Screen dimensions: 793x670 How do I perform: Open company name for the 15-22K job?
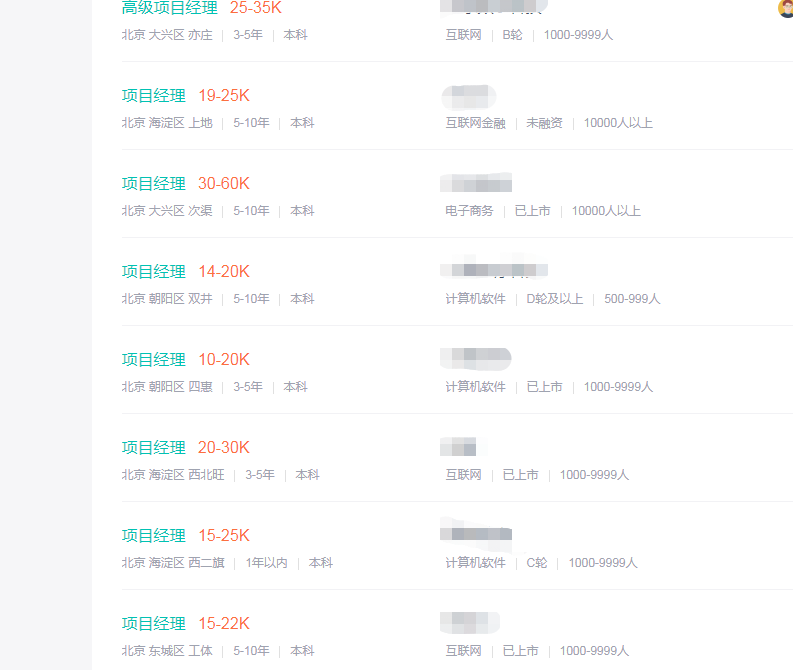coord(469,622)
